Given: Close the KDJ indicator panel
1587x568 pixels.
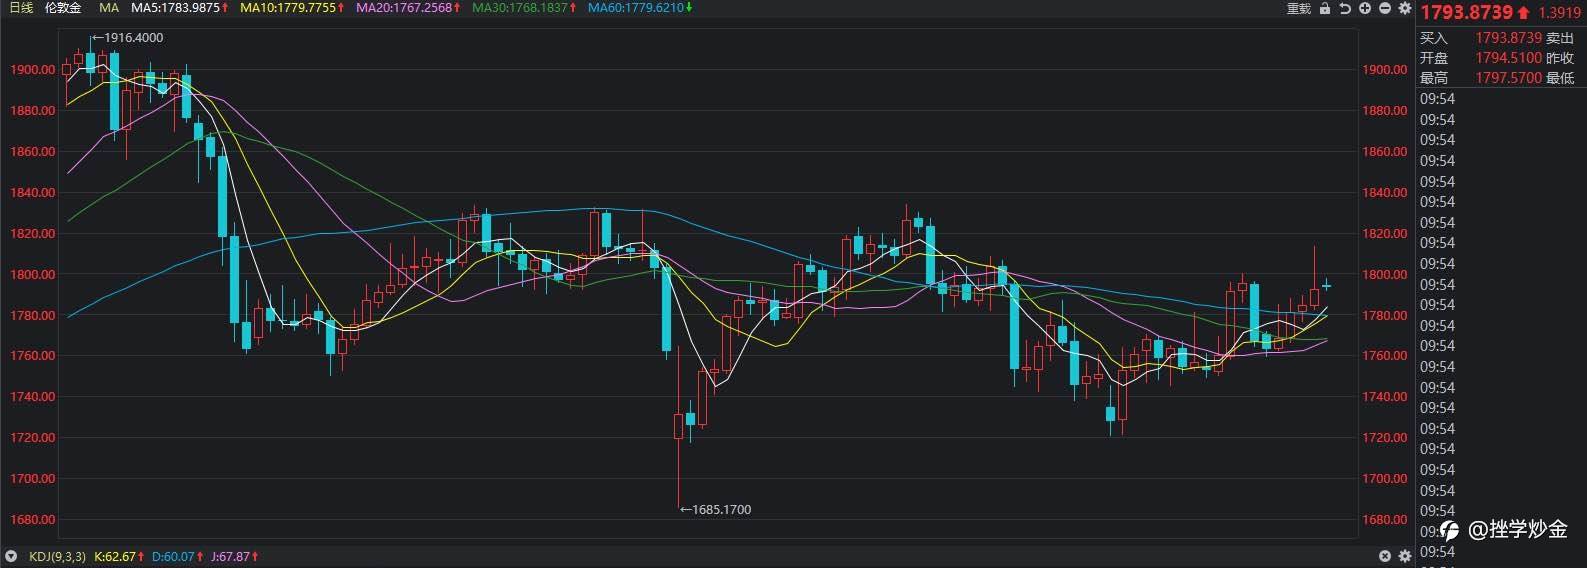Looking at the screenshot, I should (x=1385, y=556).
